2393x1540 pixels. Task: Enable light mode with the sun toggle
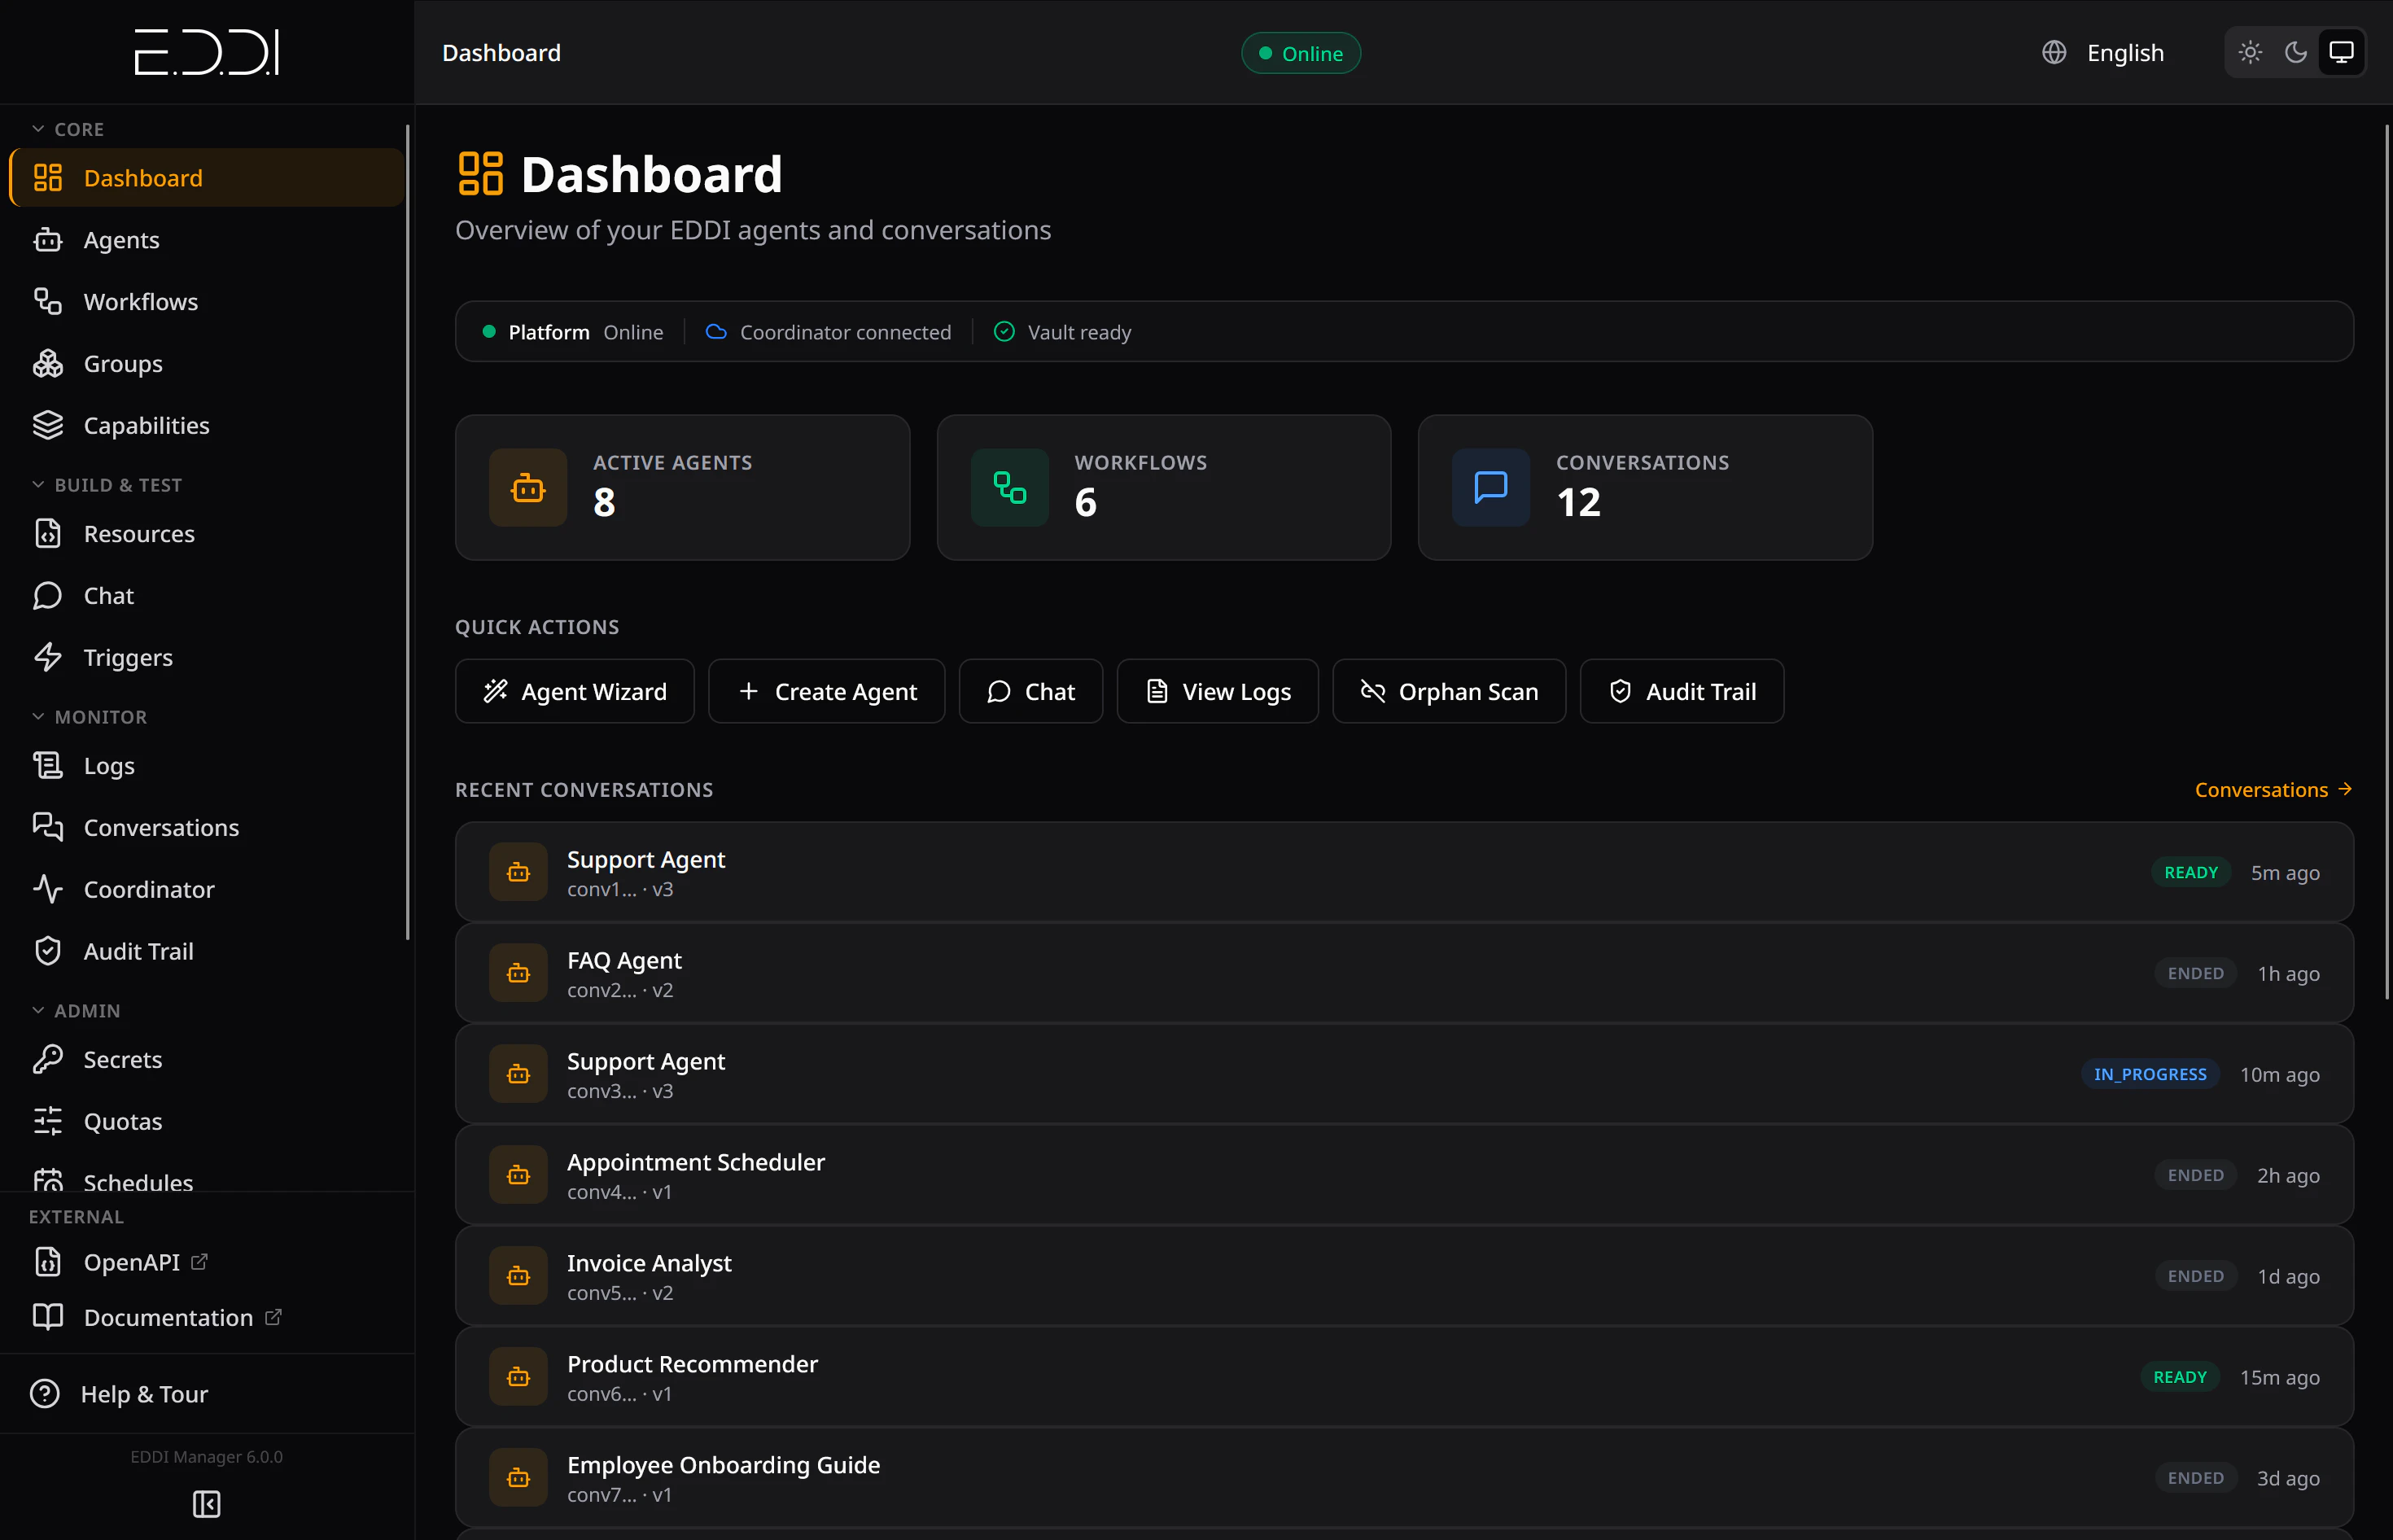tap(2250, 52)
